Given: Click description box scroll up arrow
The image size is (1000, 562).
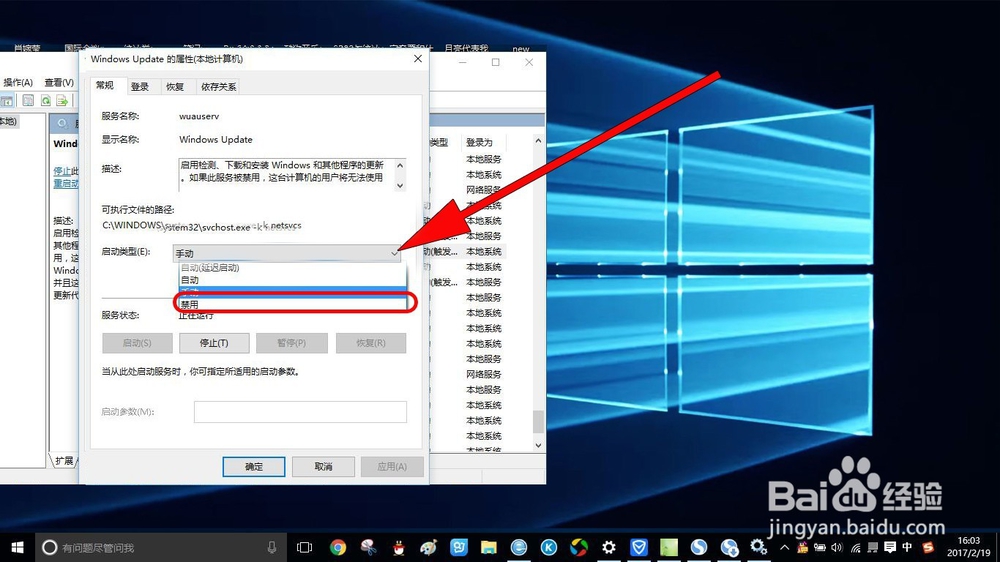Looking at the screenshot, I should (x=400, y=165).
